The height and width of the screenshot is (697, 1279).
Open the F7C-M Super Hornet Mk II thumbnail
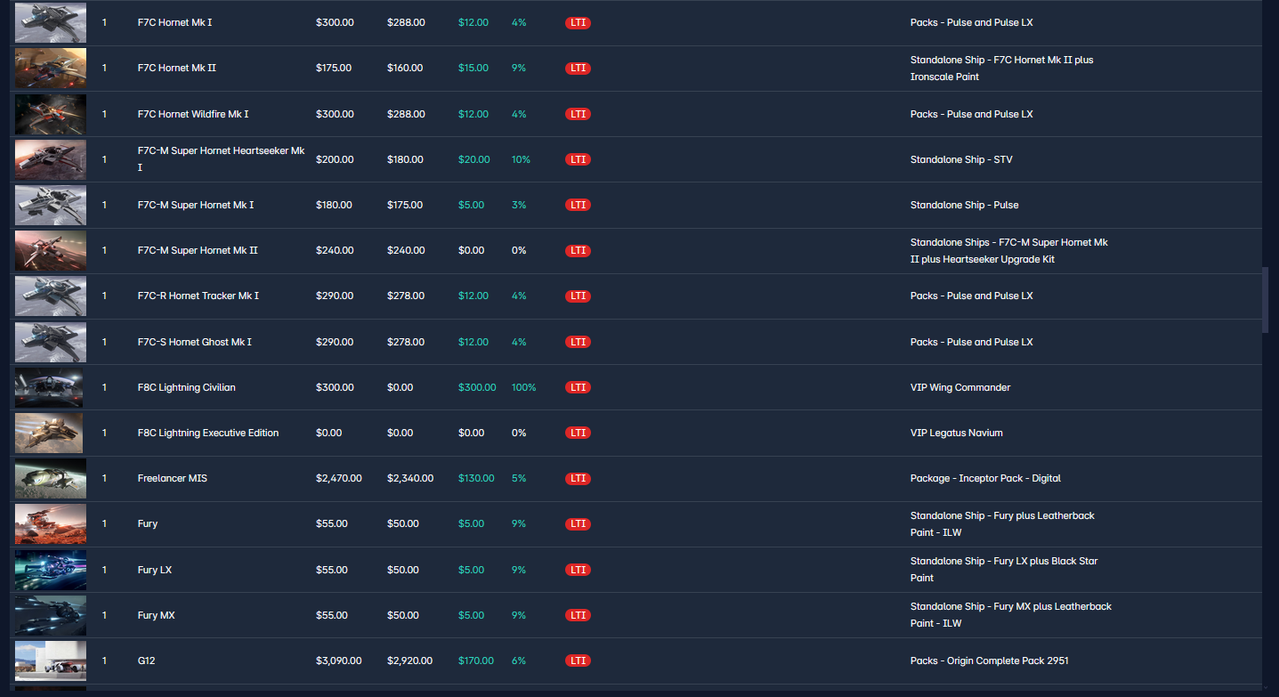[x=50, y=250]
